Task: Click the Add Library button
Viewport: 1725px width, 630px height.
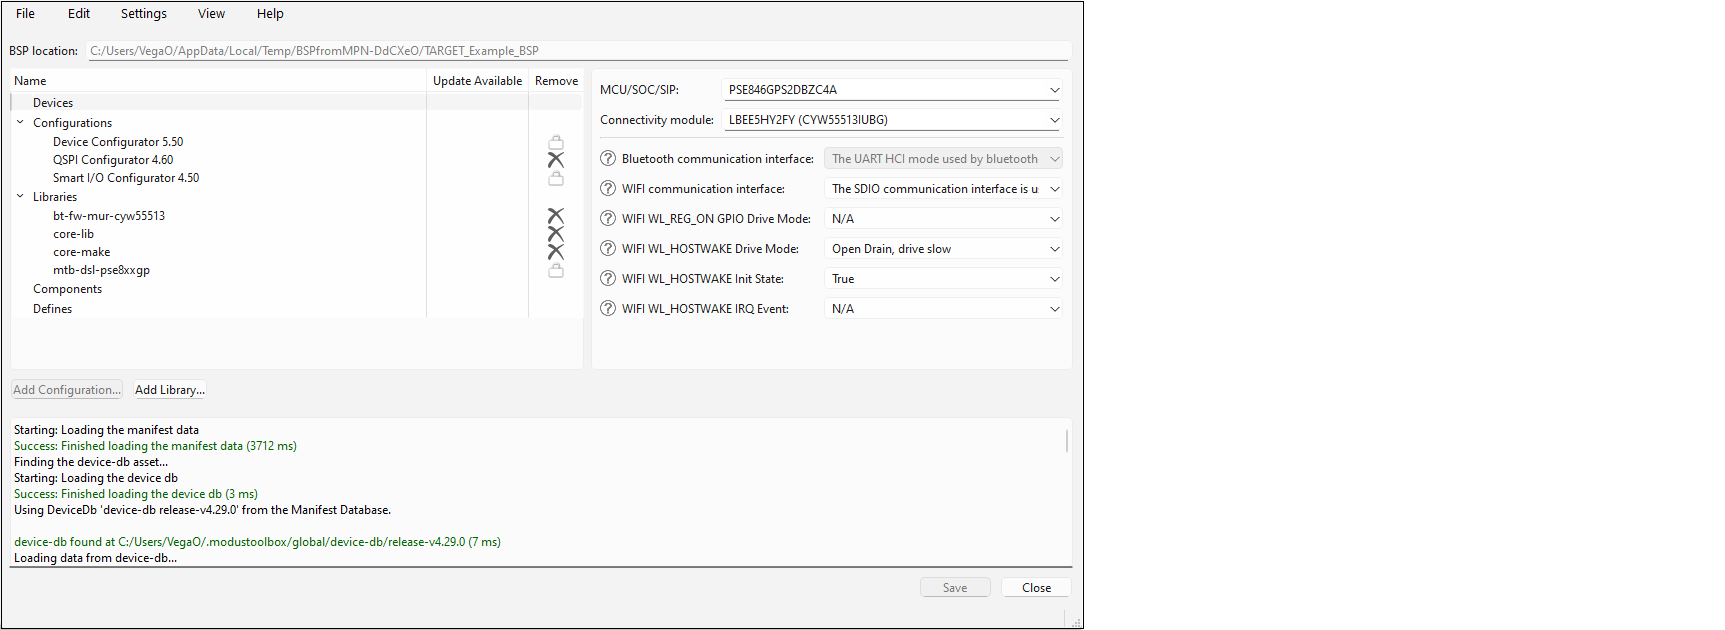Action: click(170, 390)
